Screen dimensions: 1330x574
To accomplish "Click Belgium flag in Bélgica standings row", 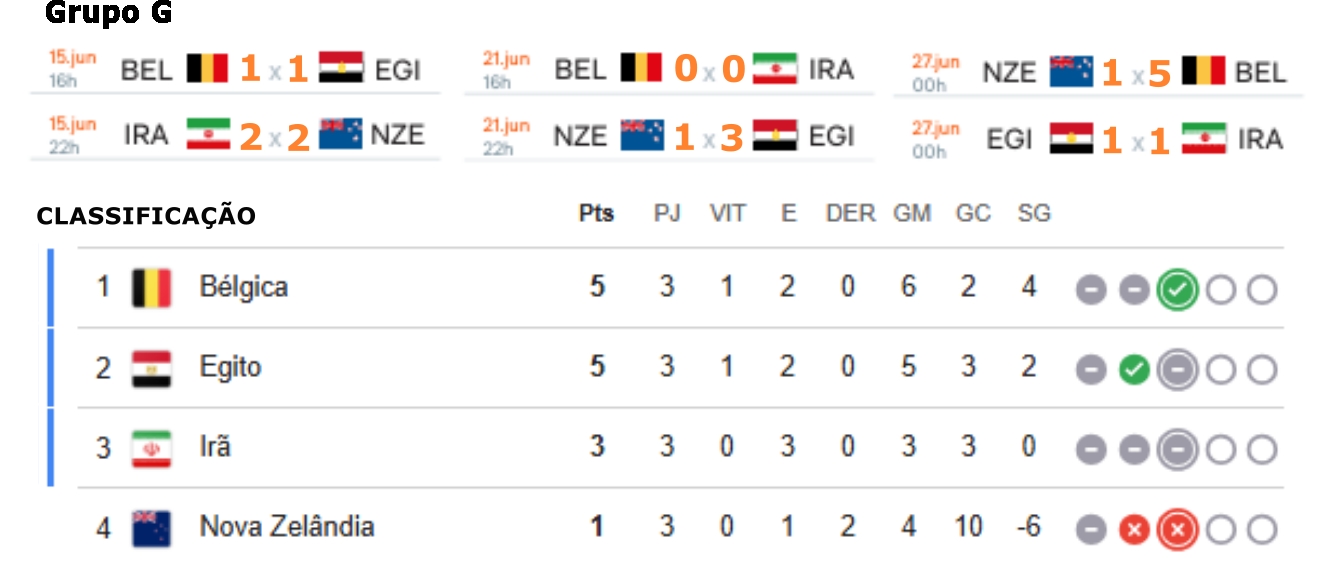I will (x=152, y=288).
